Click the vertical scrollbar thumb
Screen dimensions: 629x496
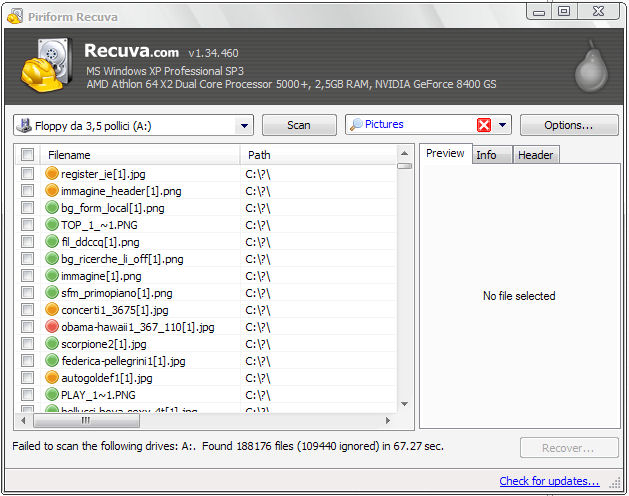coord(404,166)
